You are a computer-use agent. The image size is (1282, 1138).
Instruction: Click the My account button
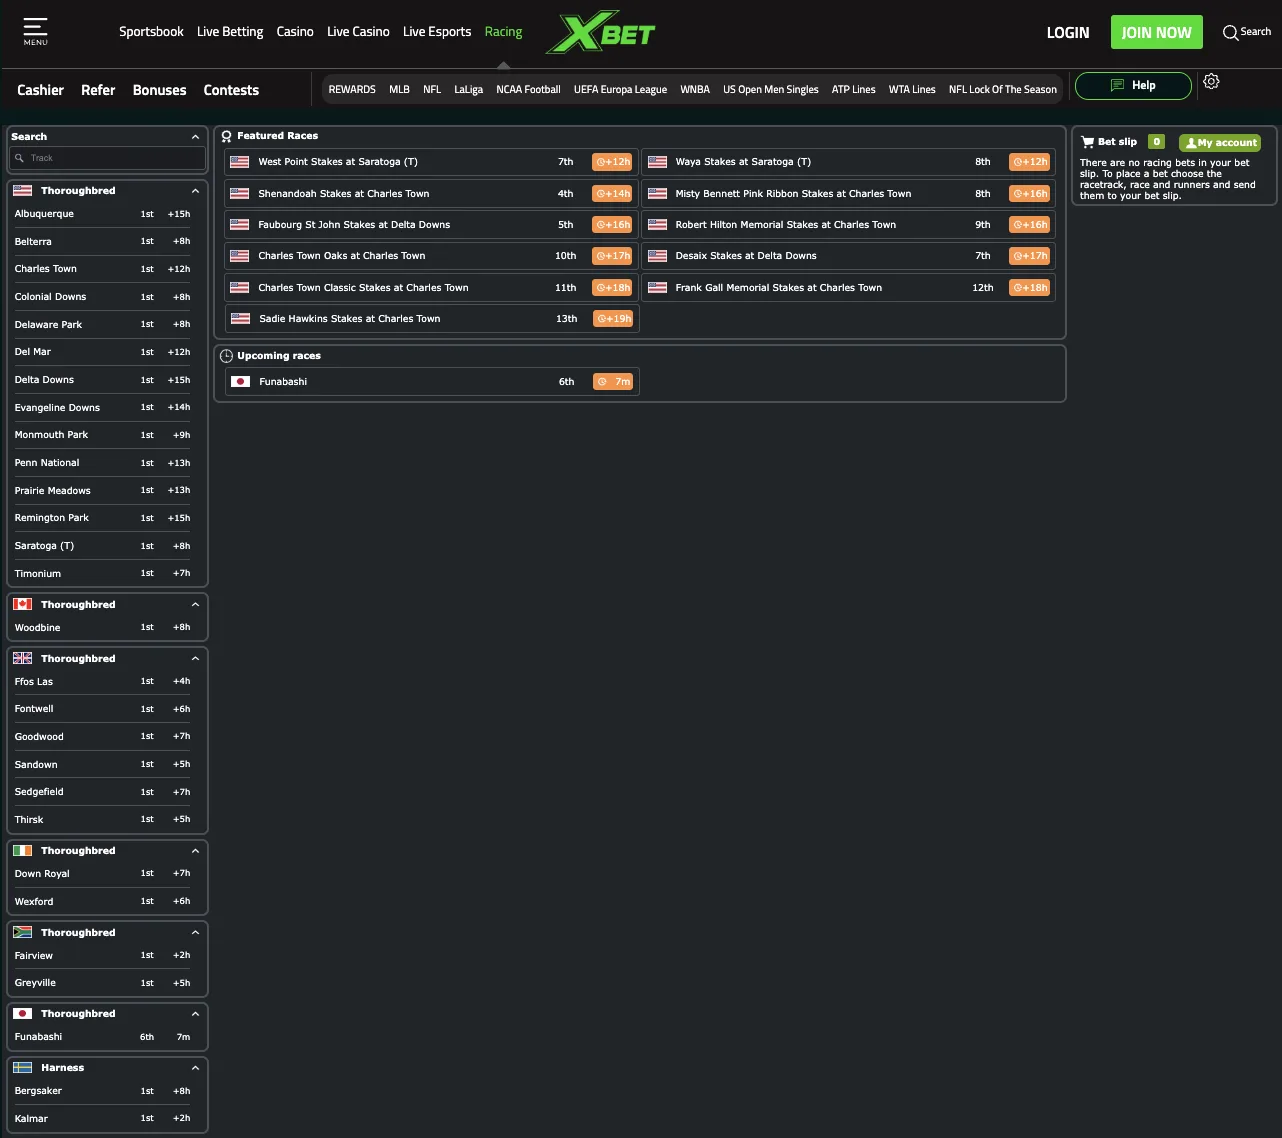coord(1220,143)
